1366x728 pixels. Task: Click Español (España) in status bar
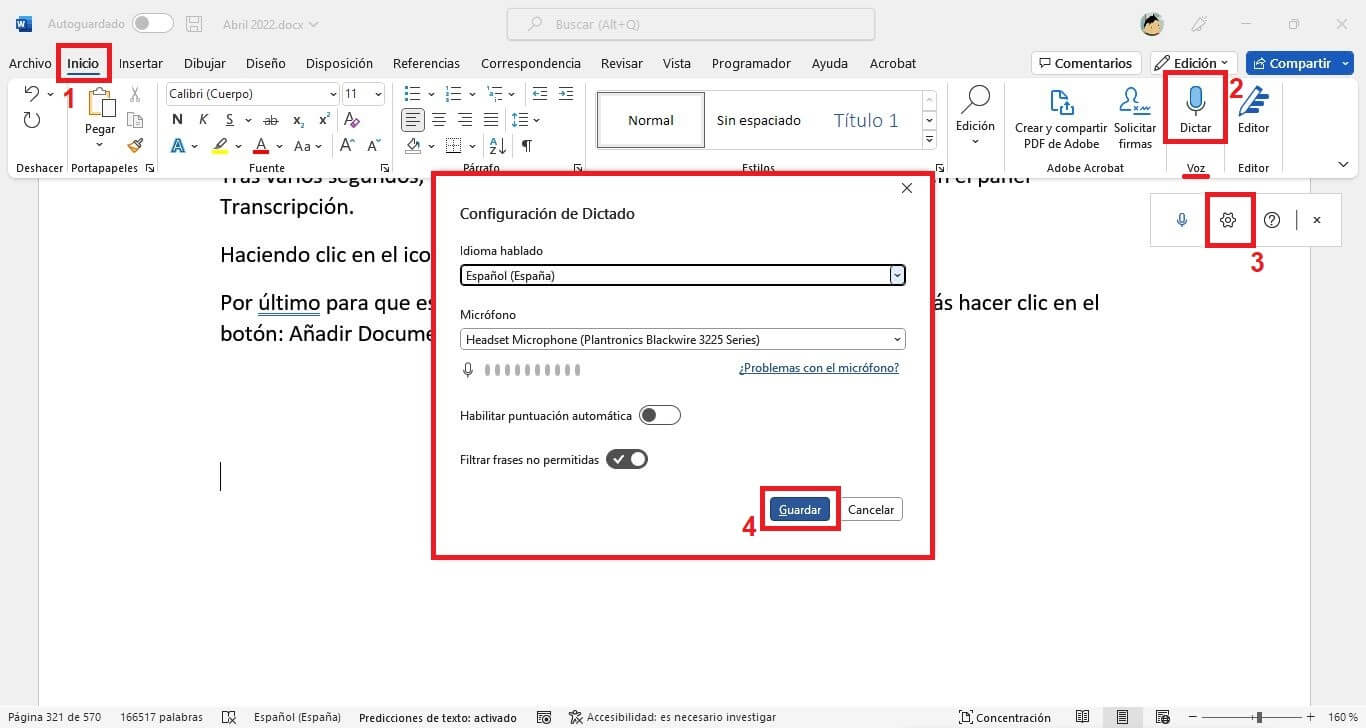click(x=297, y=717)
